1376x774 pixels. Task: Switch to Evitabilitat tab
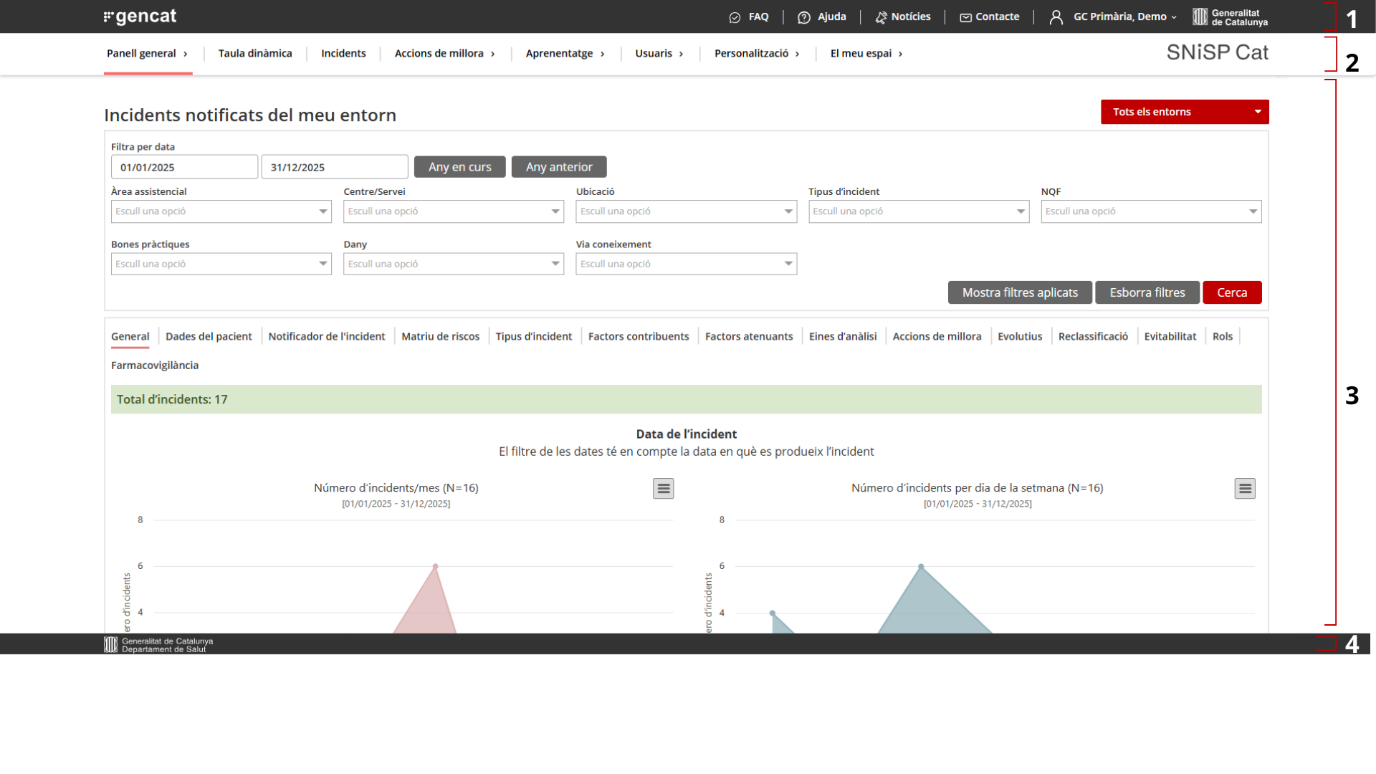coord(1170,337)
